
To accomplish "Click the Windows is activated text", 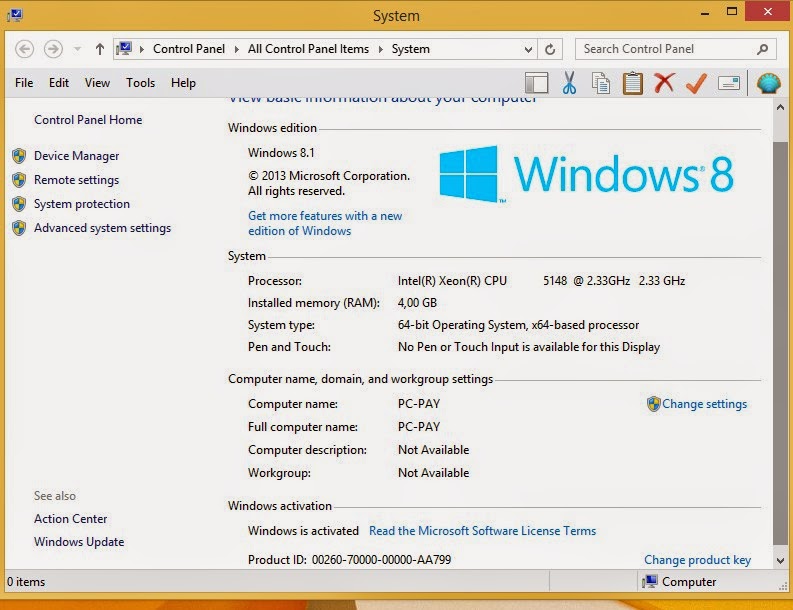I will (x=303, y=531).
